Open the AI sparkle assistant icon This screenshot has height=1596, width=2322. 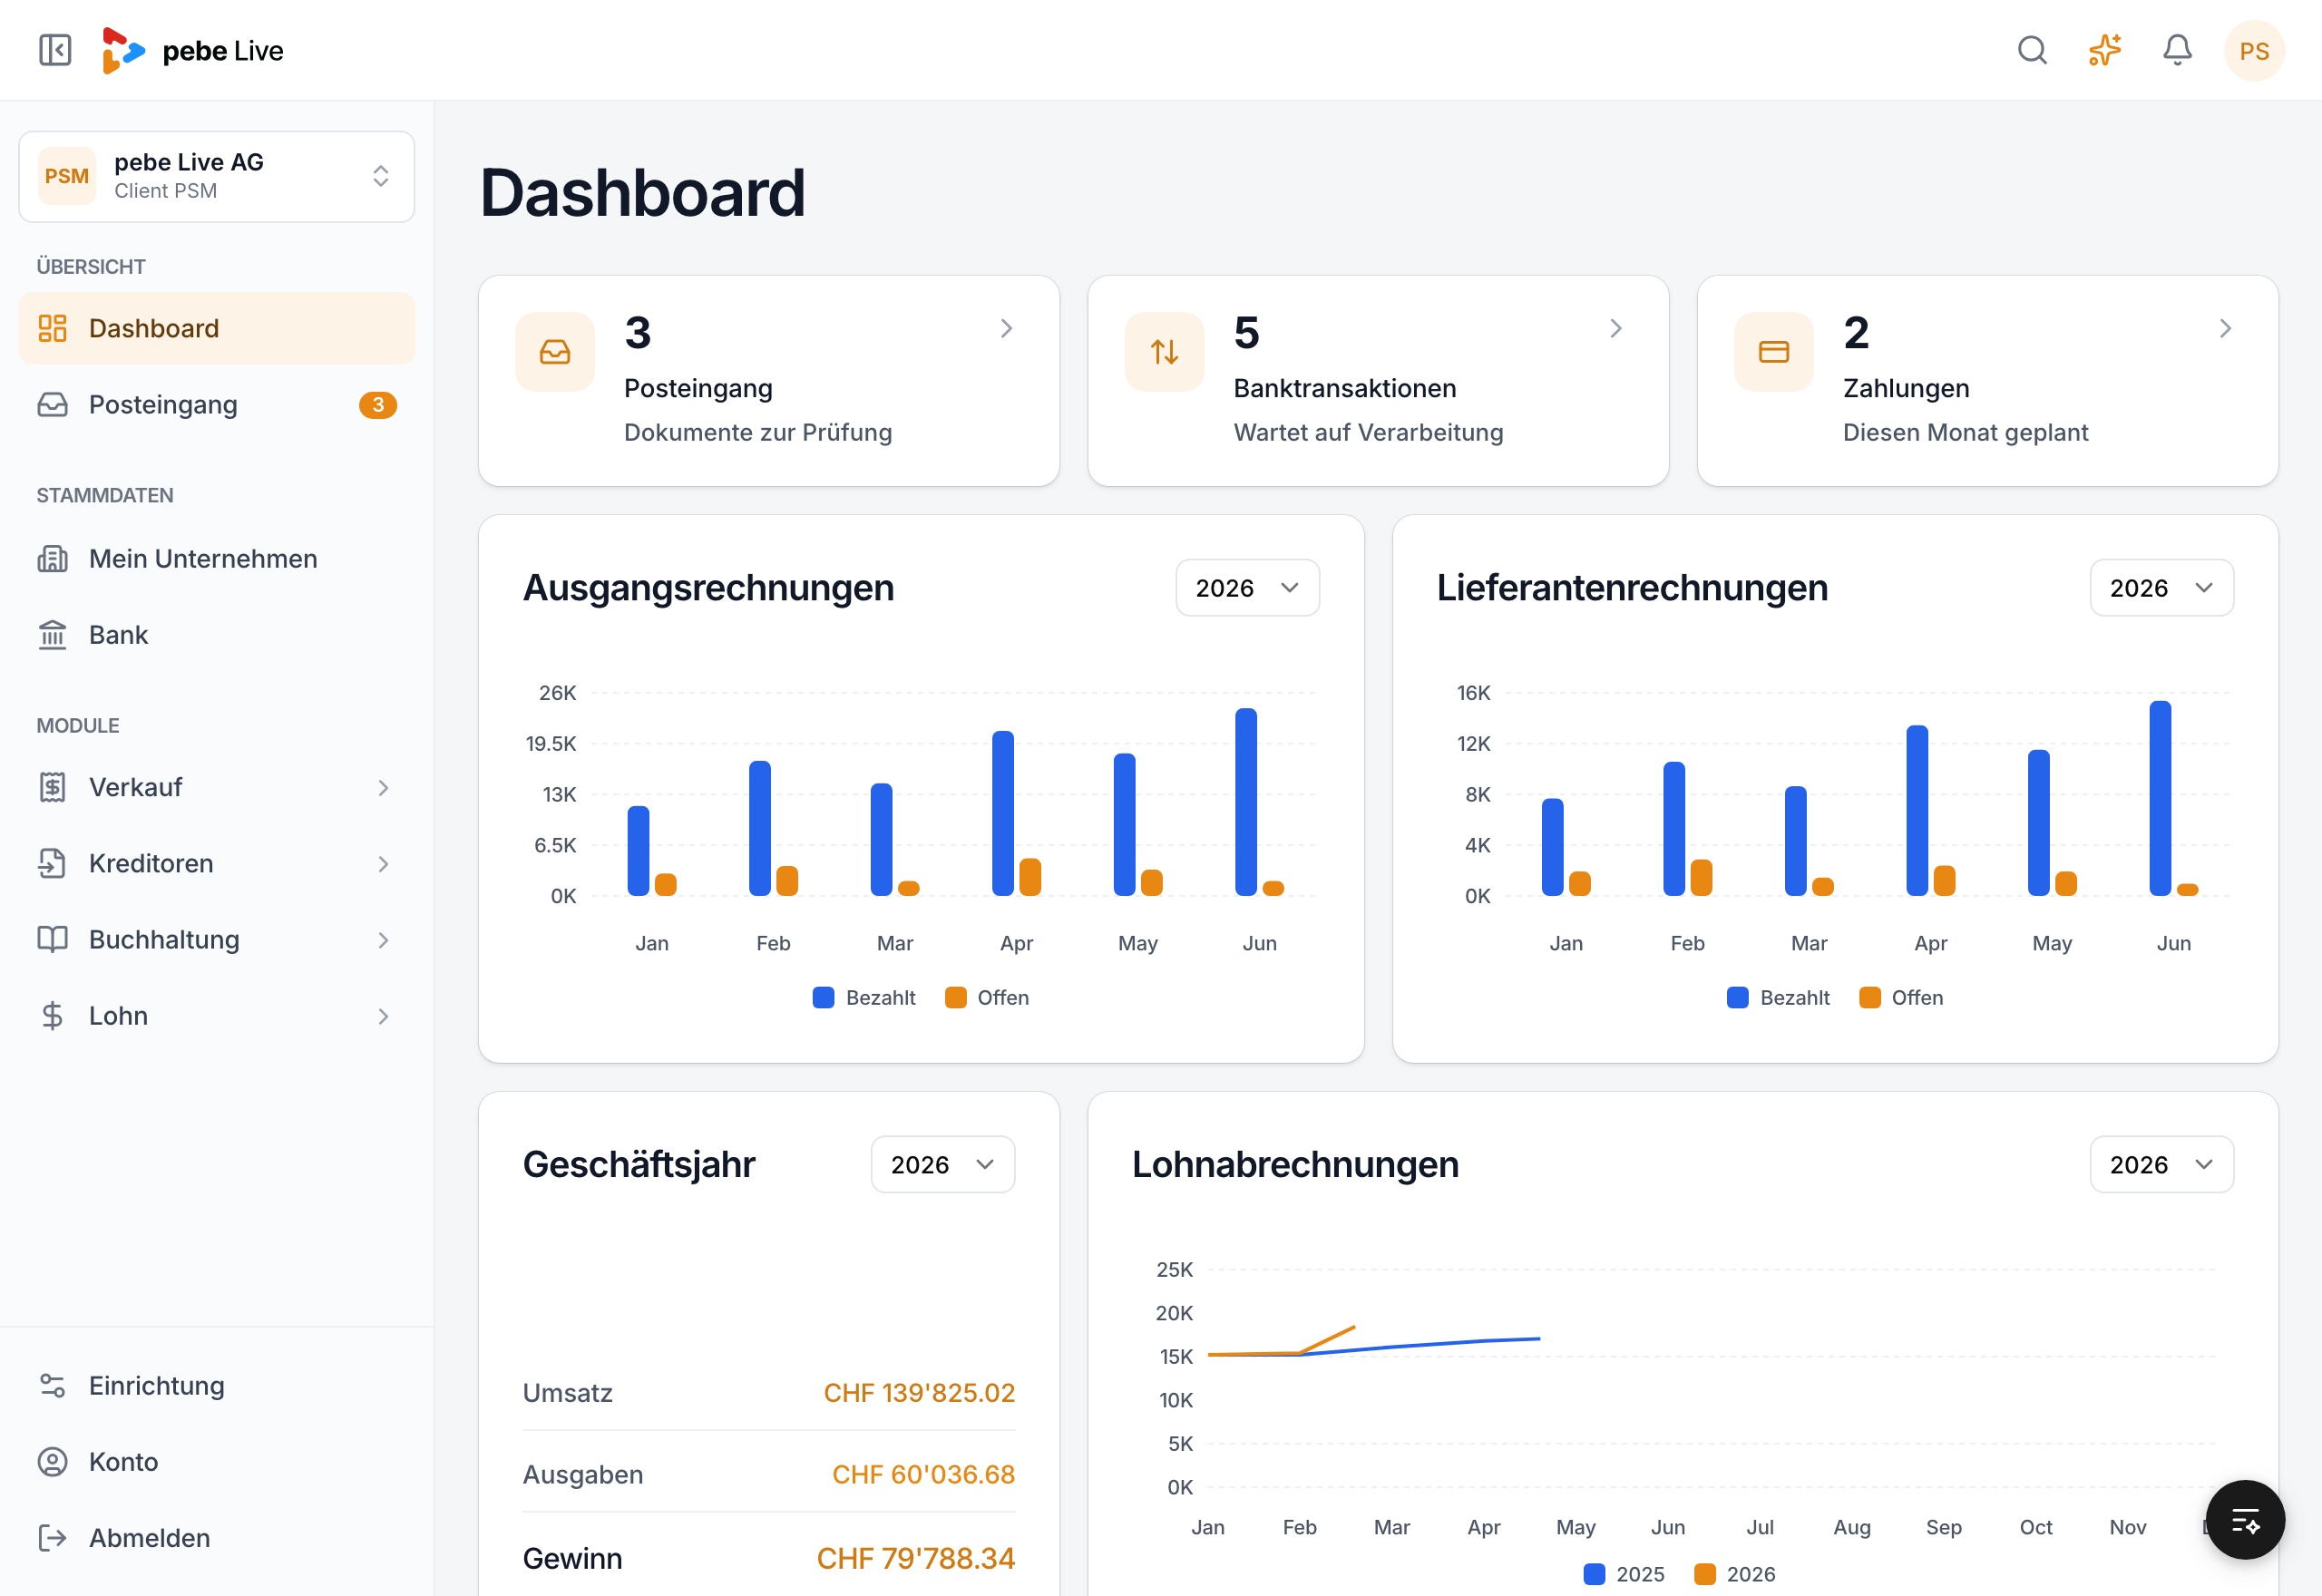[2104, 50]
